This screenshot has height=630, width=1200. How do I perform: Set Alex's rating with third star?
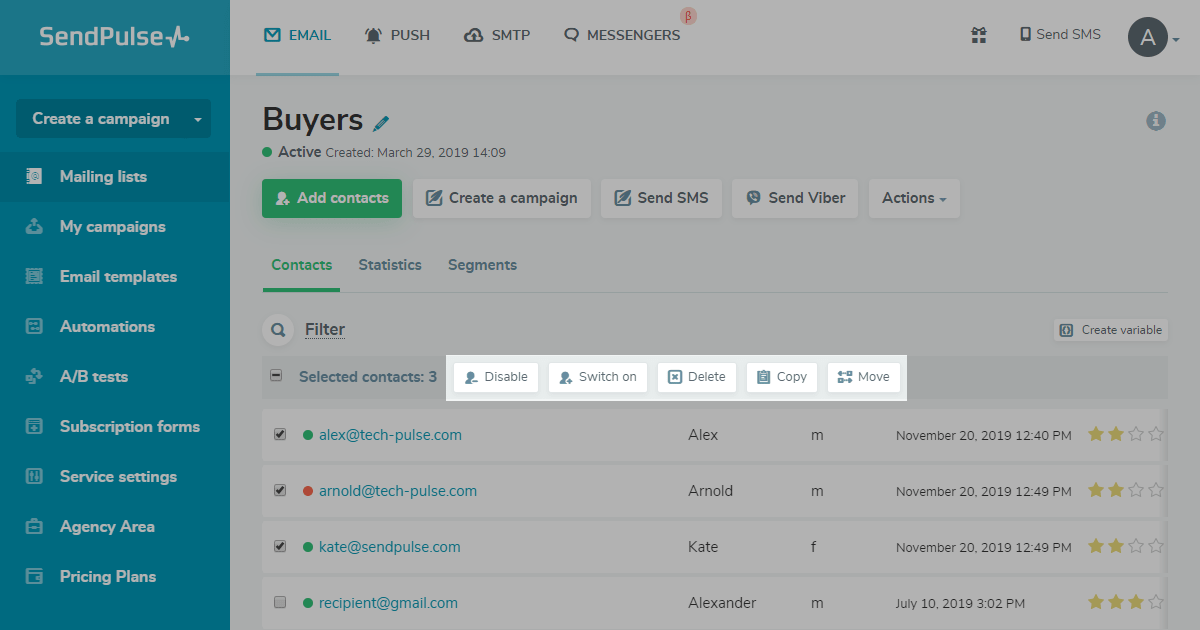[1137, 434]
